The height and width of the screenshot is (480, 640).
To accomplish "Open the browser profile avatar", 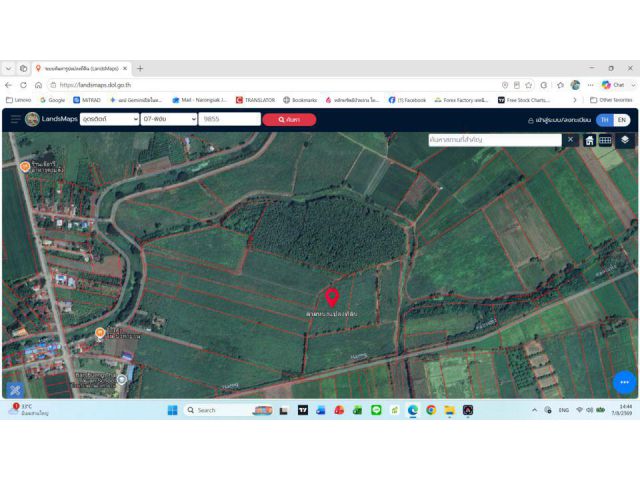I will click(575, 85).
